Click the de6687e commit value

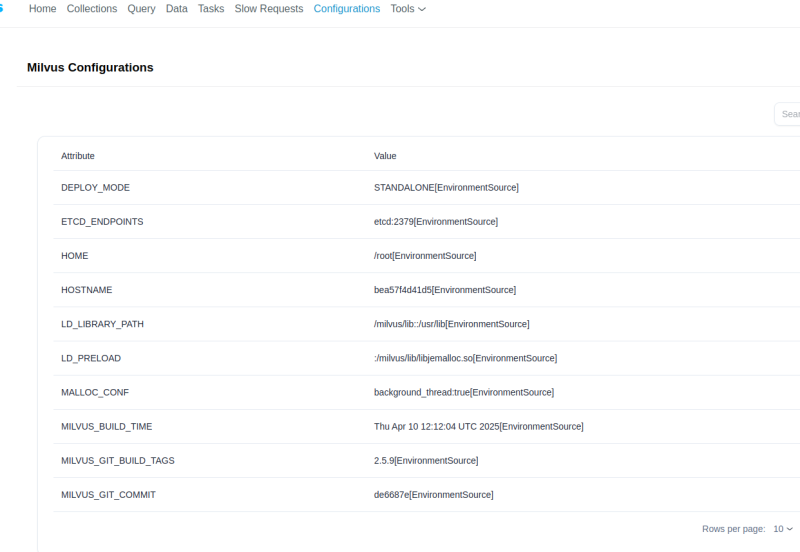coord(434,495)
